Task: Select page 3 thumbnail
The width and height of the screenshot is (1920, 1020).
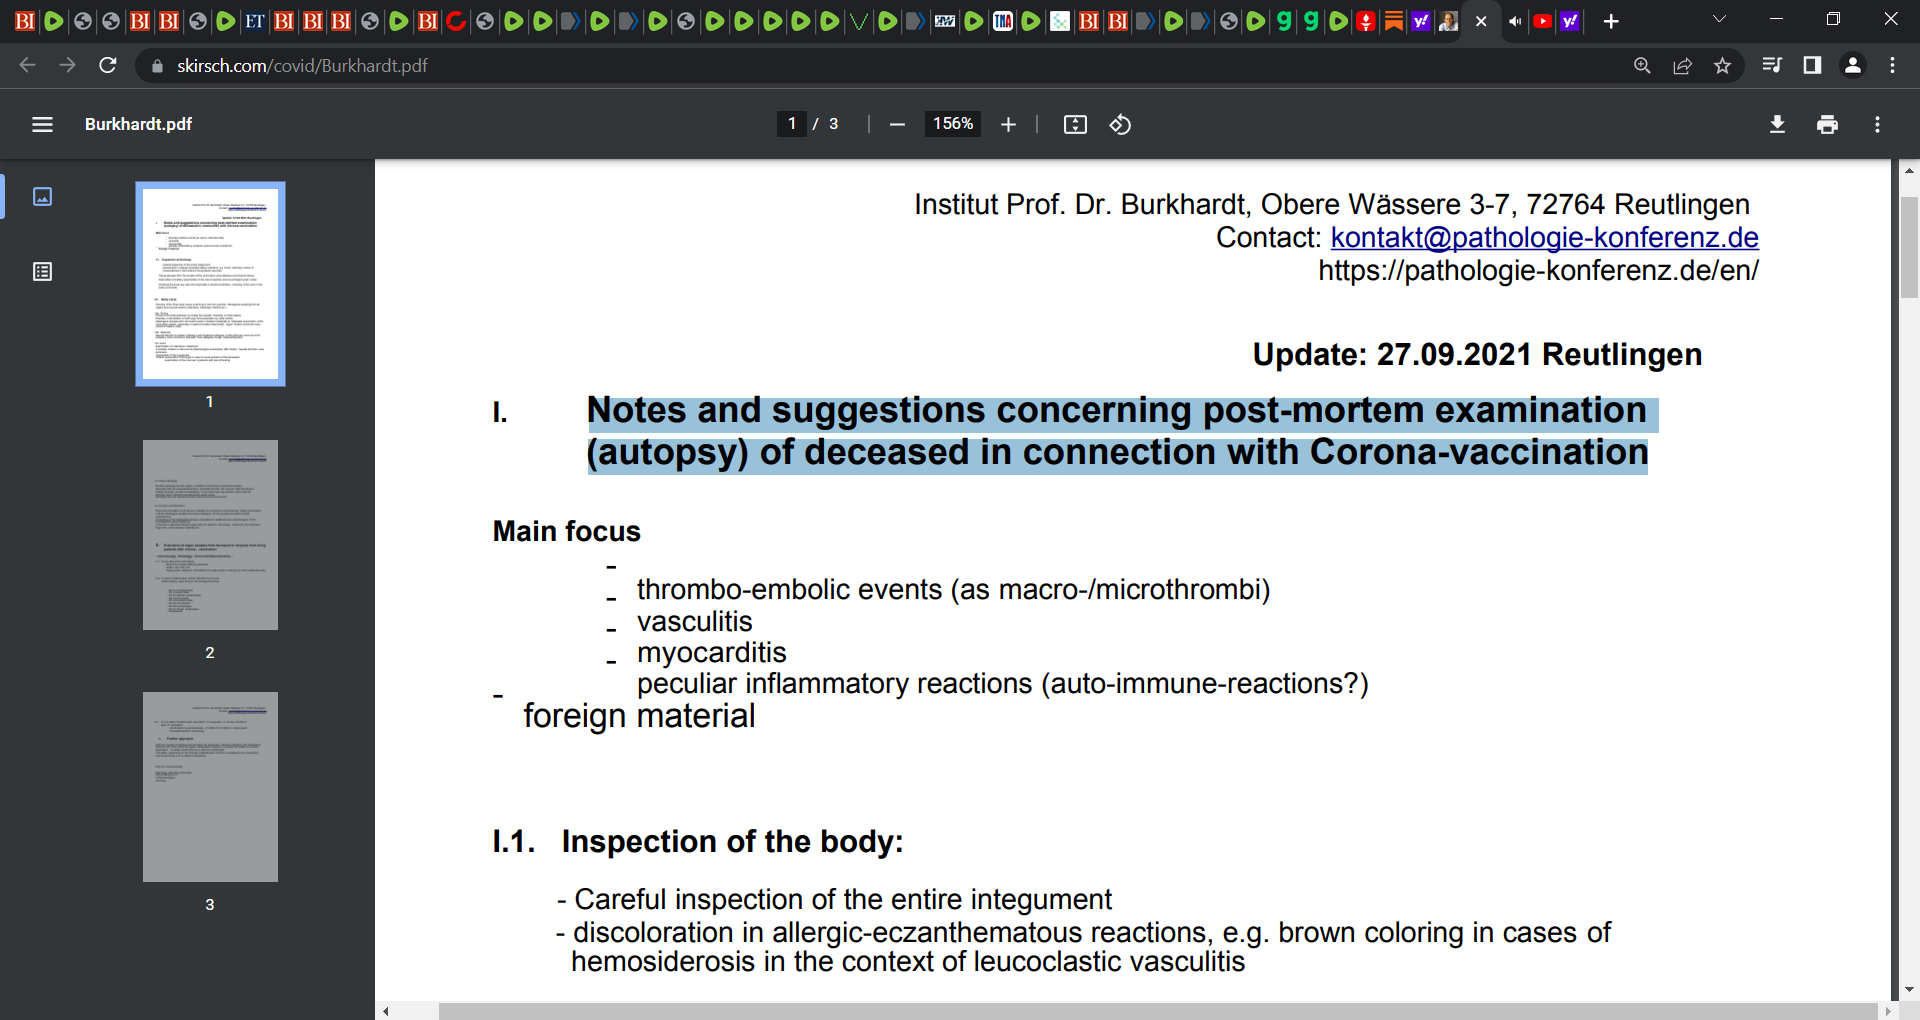Action: tap(210, 787)
